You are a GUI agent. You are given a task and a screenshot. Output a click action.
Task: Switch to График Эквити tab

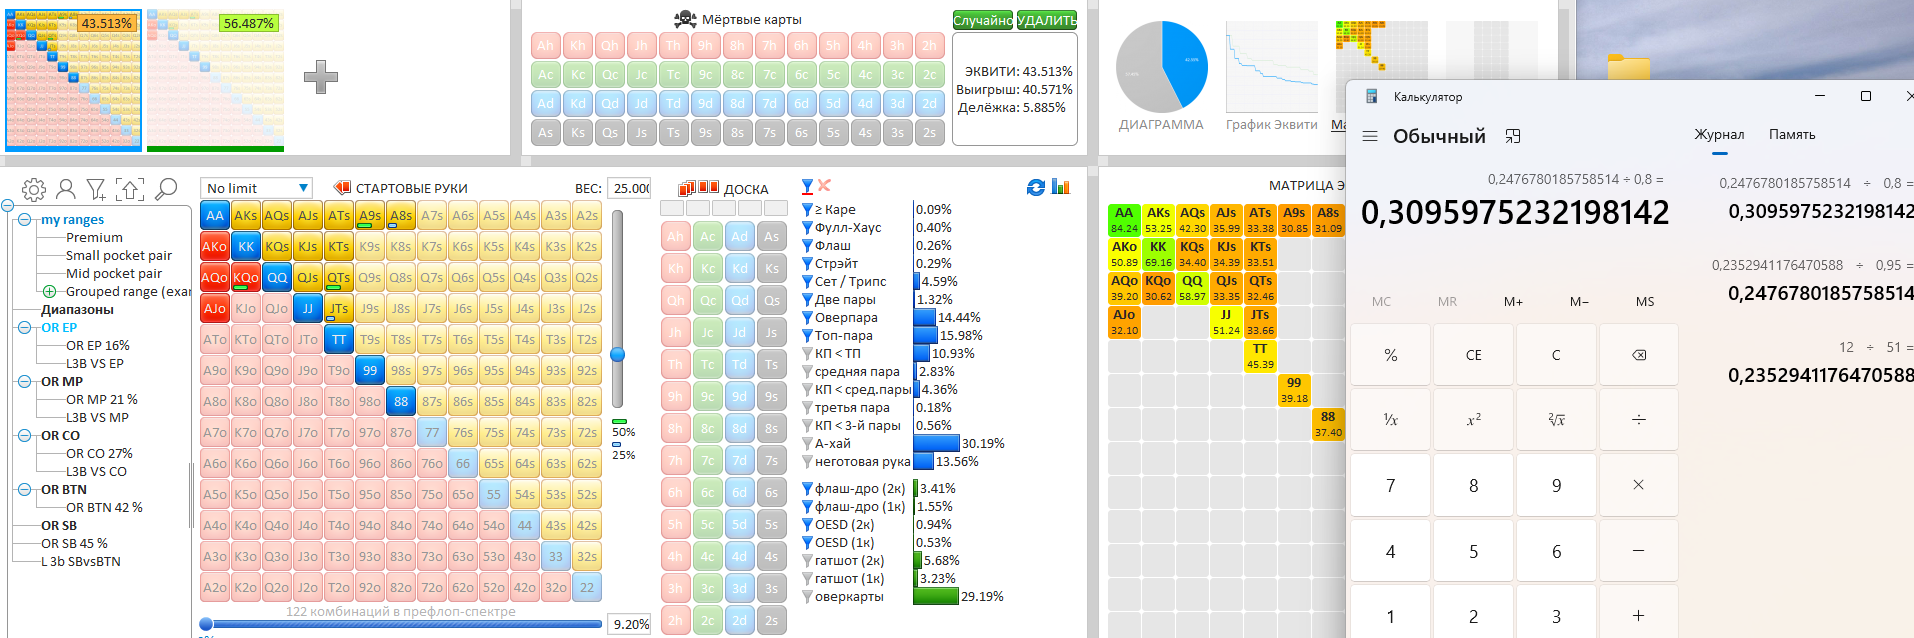(1271, 125)
